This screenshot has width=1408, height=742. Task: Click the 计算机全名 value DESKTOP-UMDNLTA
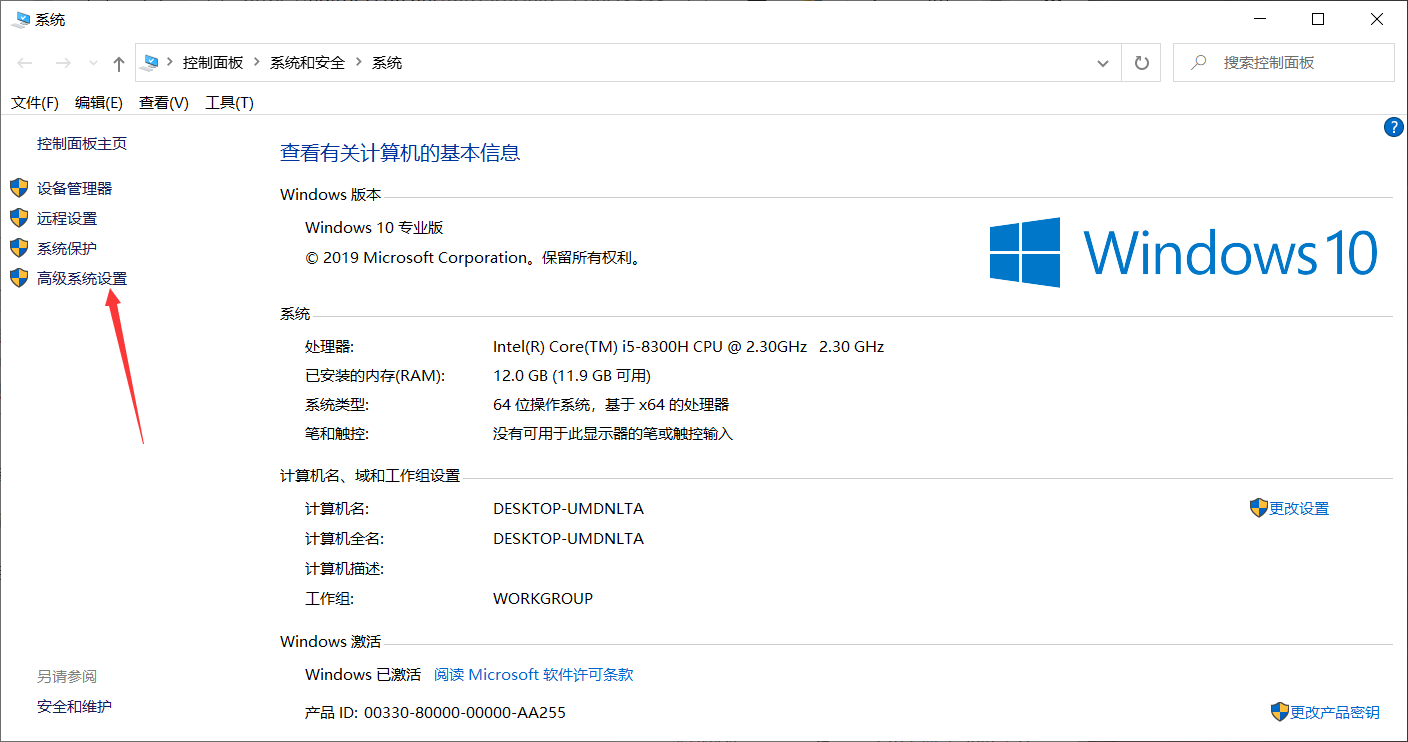pyautogui.click(x=569, y=539)
